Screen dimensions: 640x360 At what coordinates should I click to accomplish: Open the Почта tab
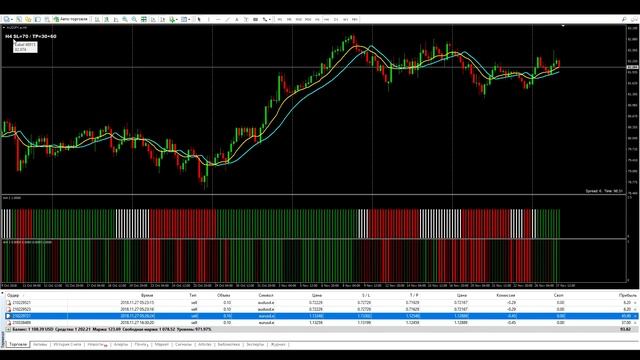coord(141,344)
